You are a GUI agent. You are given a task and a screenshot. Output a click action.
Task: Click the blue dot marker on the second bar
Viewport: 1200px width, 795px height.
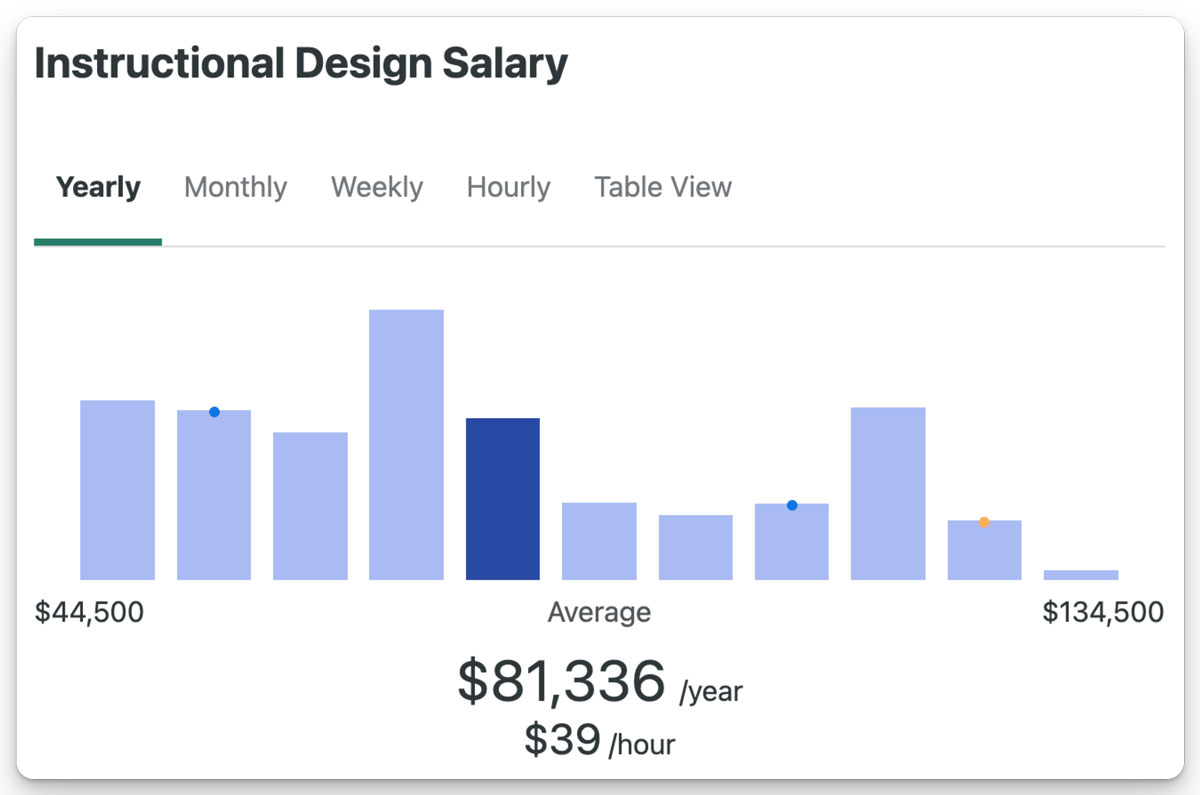coord(214,411)
